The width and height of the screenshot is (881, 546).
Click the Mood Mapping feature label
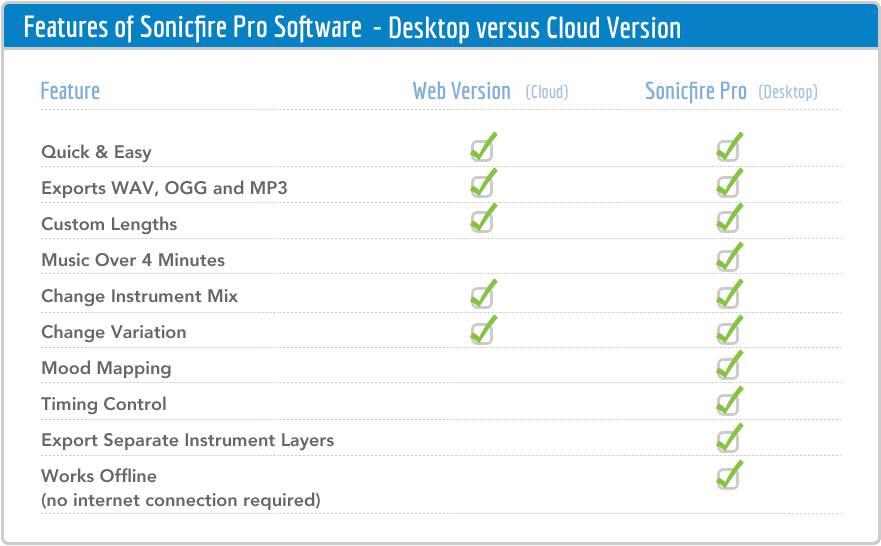(x=106, y=368)
